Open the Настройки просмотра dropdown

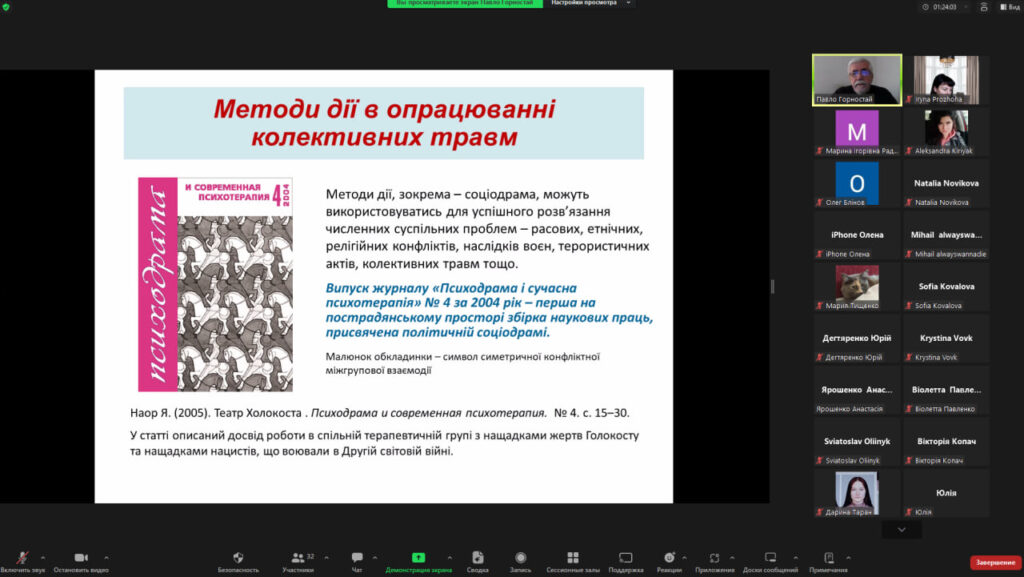tap(592, 4)
